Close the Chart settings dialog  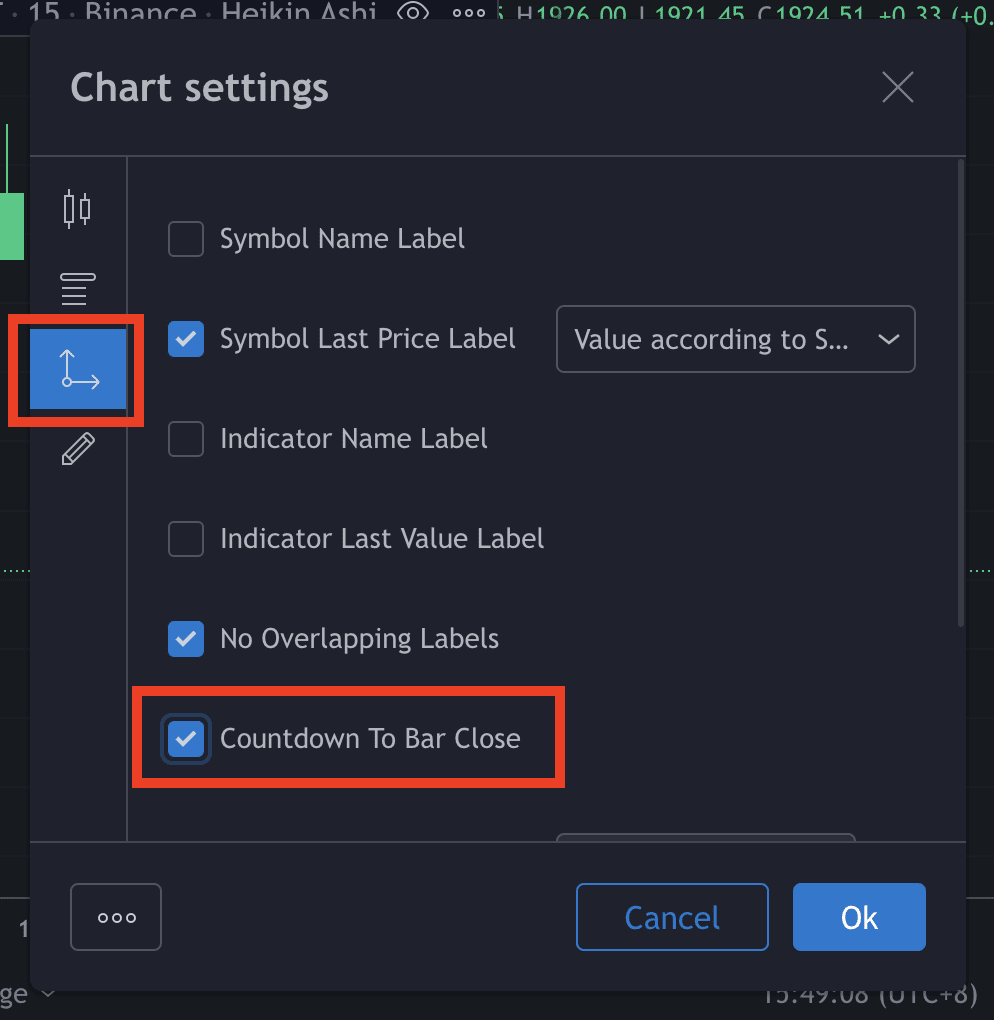[898, 87]
